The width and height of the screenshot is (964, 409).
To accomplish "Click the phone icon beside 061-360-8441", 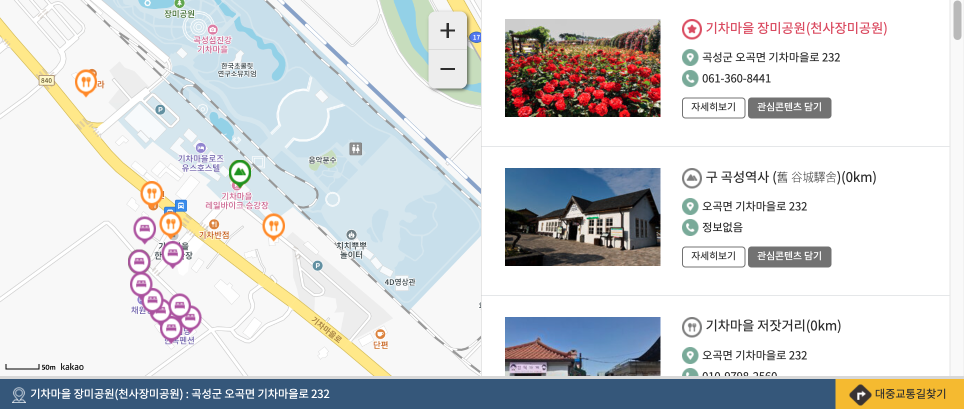I will pos(690,79).
